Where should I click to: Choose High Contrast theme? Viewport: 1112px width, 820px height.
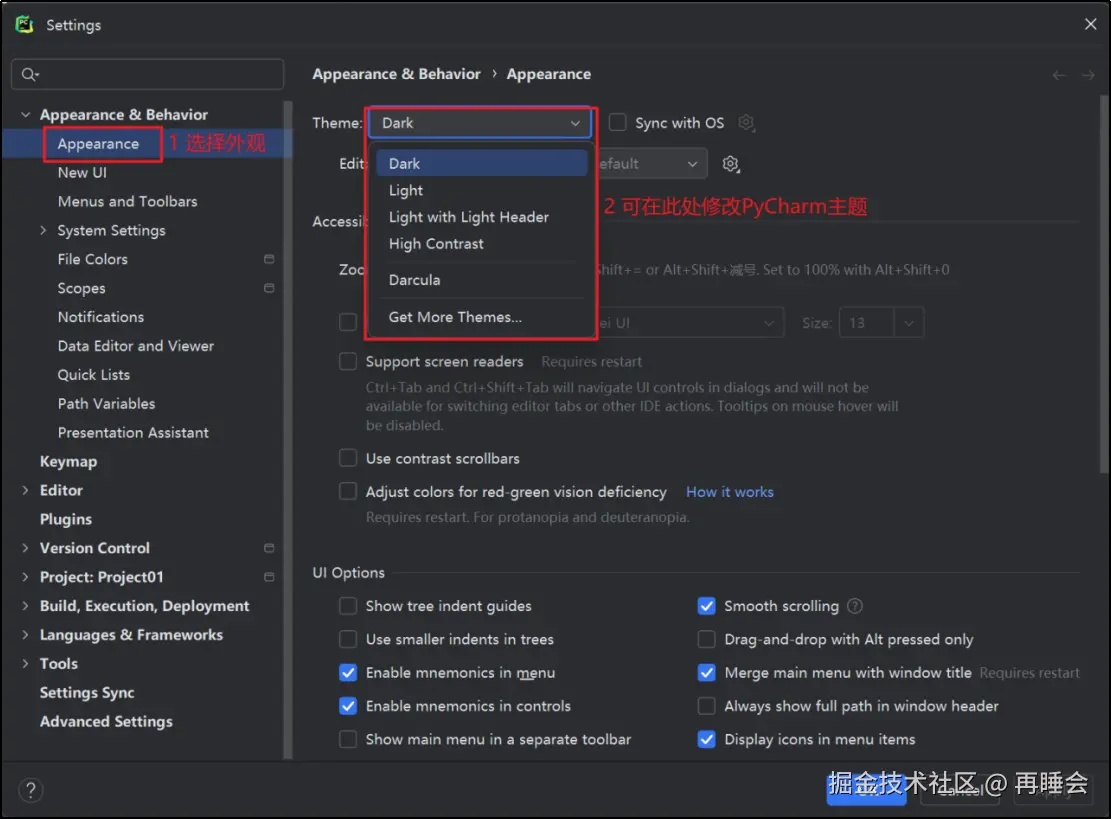point(482,244)
